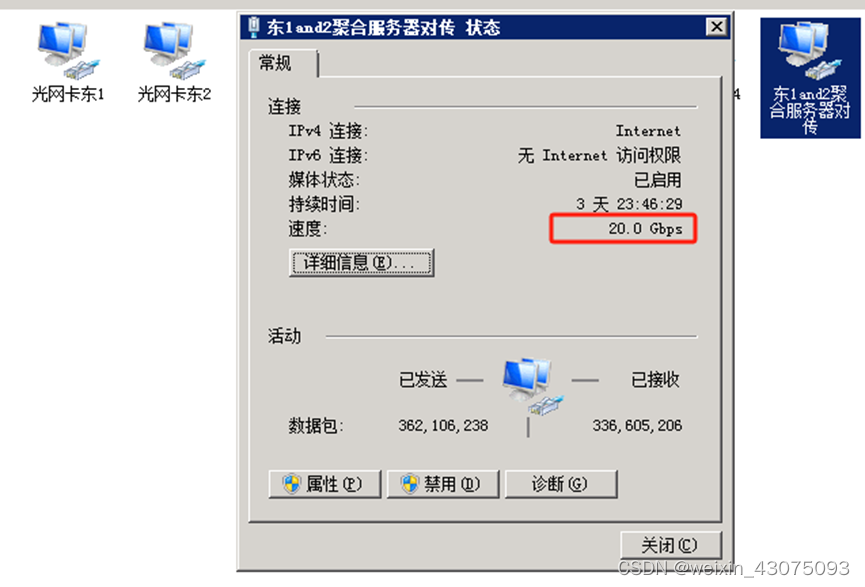This screenshot has width=865, height=587.
Task: Click the received packets count 336,605,206
Action: [x=637, y=425]
